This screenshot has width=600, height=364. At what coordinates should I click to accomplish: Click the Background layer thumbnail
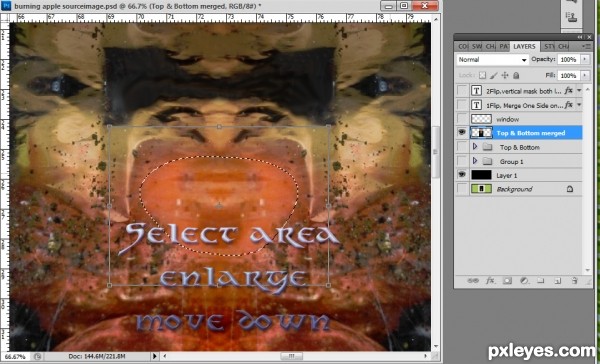coord(481,189)
